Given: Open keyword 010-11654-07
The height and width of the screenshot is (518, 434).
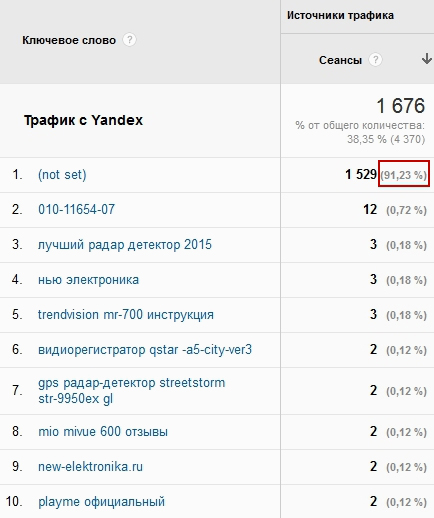Looking at the screenshot, I should 76,209.
